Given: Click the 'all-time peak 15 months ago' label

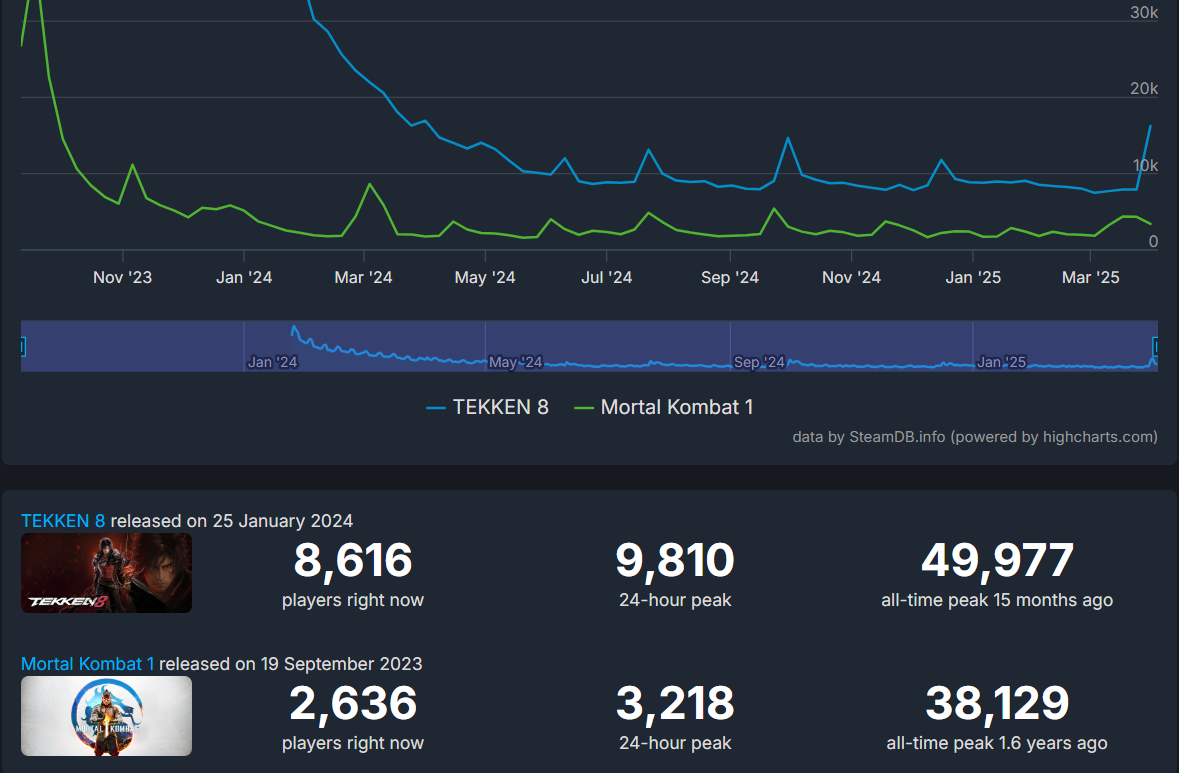Looking at the screenshot, I should (x=997, y=600).
